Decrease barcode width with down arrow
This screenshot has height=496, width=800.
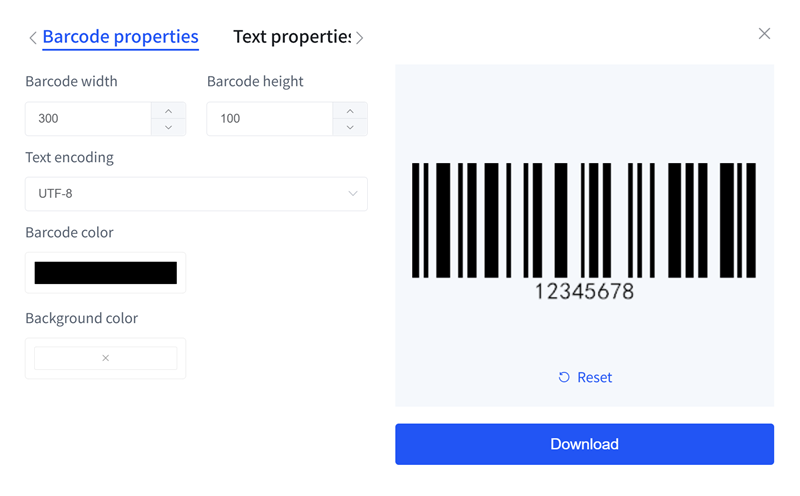pyautogui.click(x=168, y=127)
